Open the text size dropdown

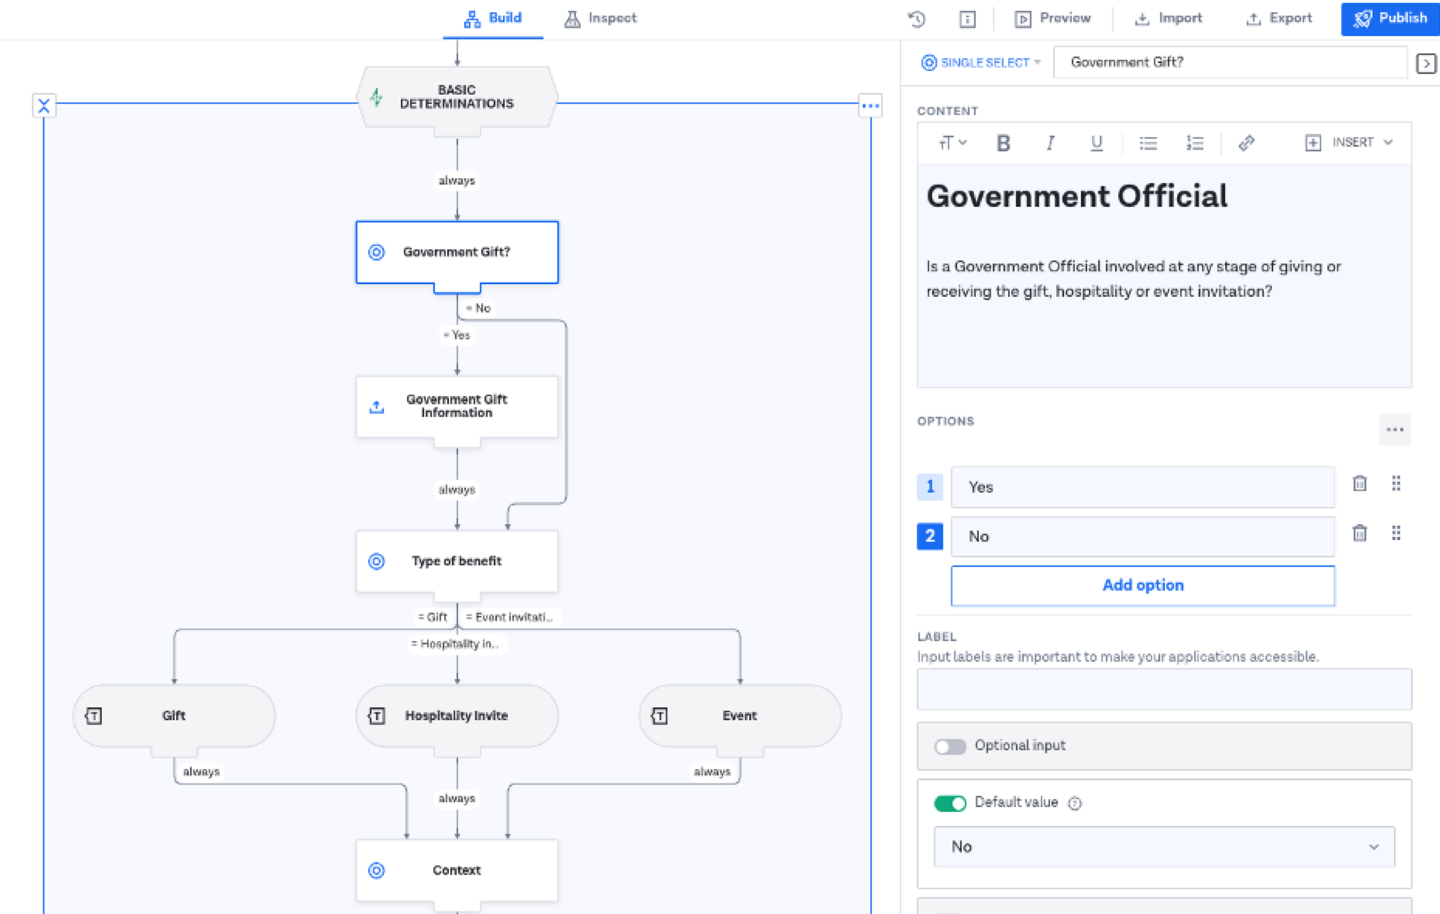pos(952,143)
